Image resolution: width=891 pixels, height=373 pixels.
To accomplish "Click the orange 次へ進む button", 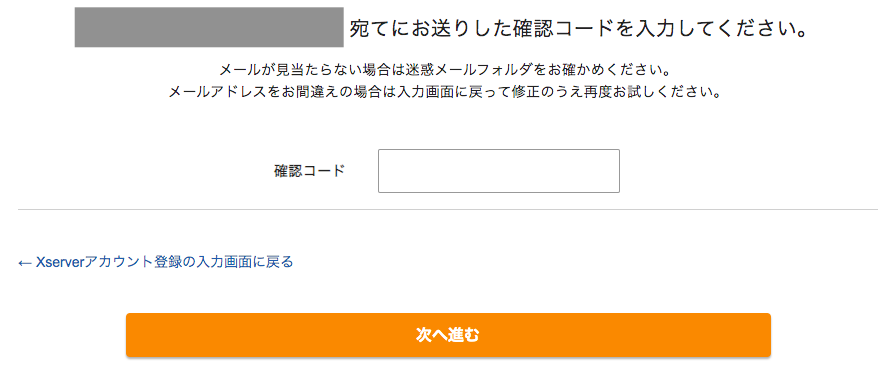I will point(448,335).
